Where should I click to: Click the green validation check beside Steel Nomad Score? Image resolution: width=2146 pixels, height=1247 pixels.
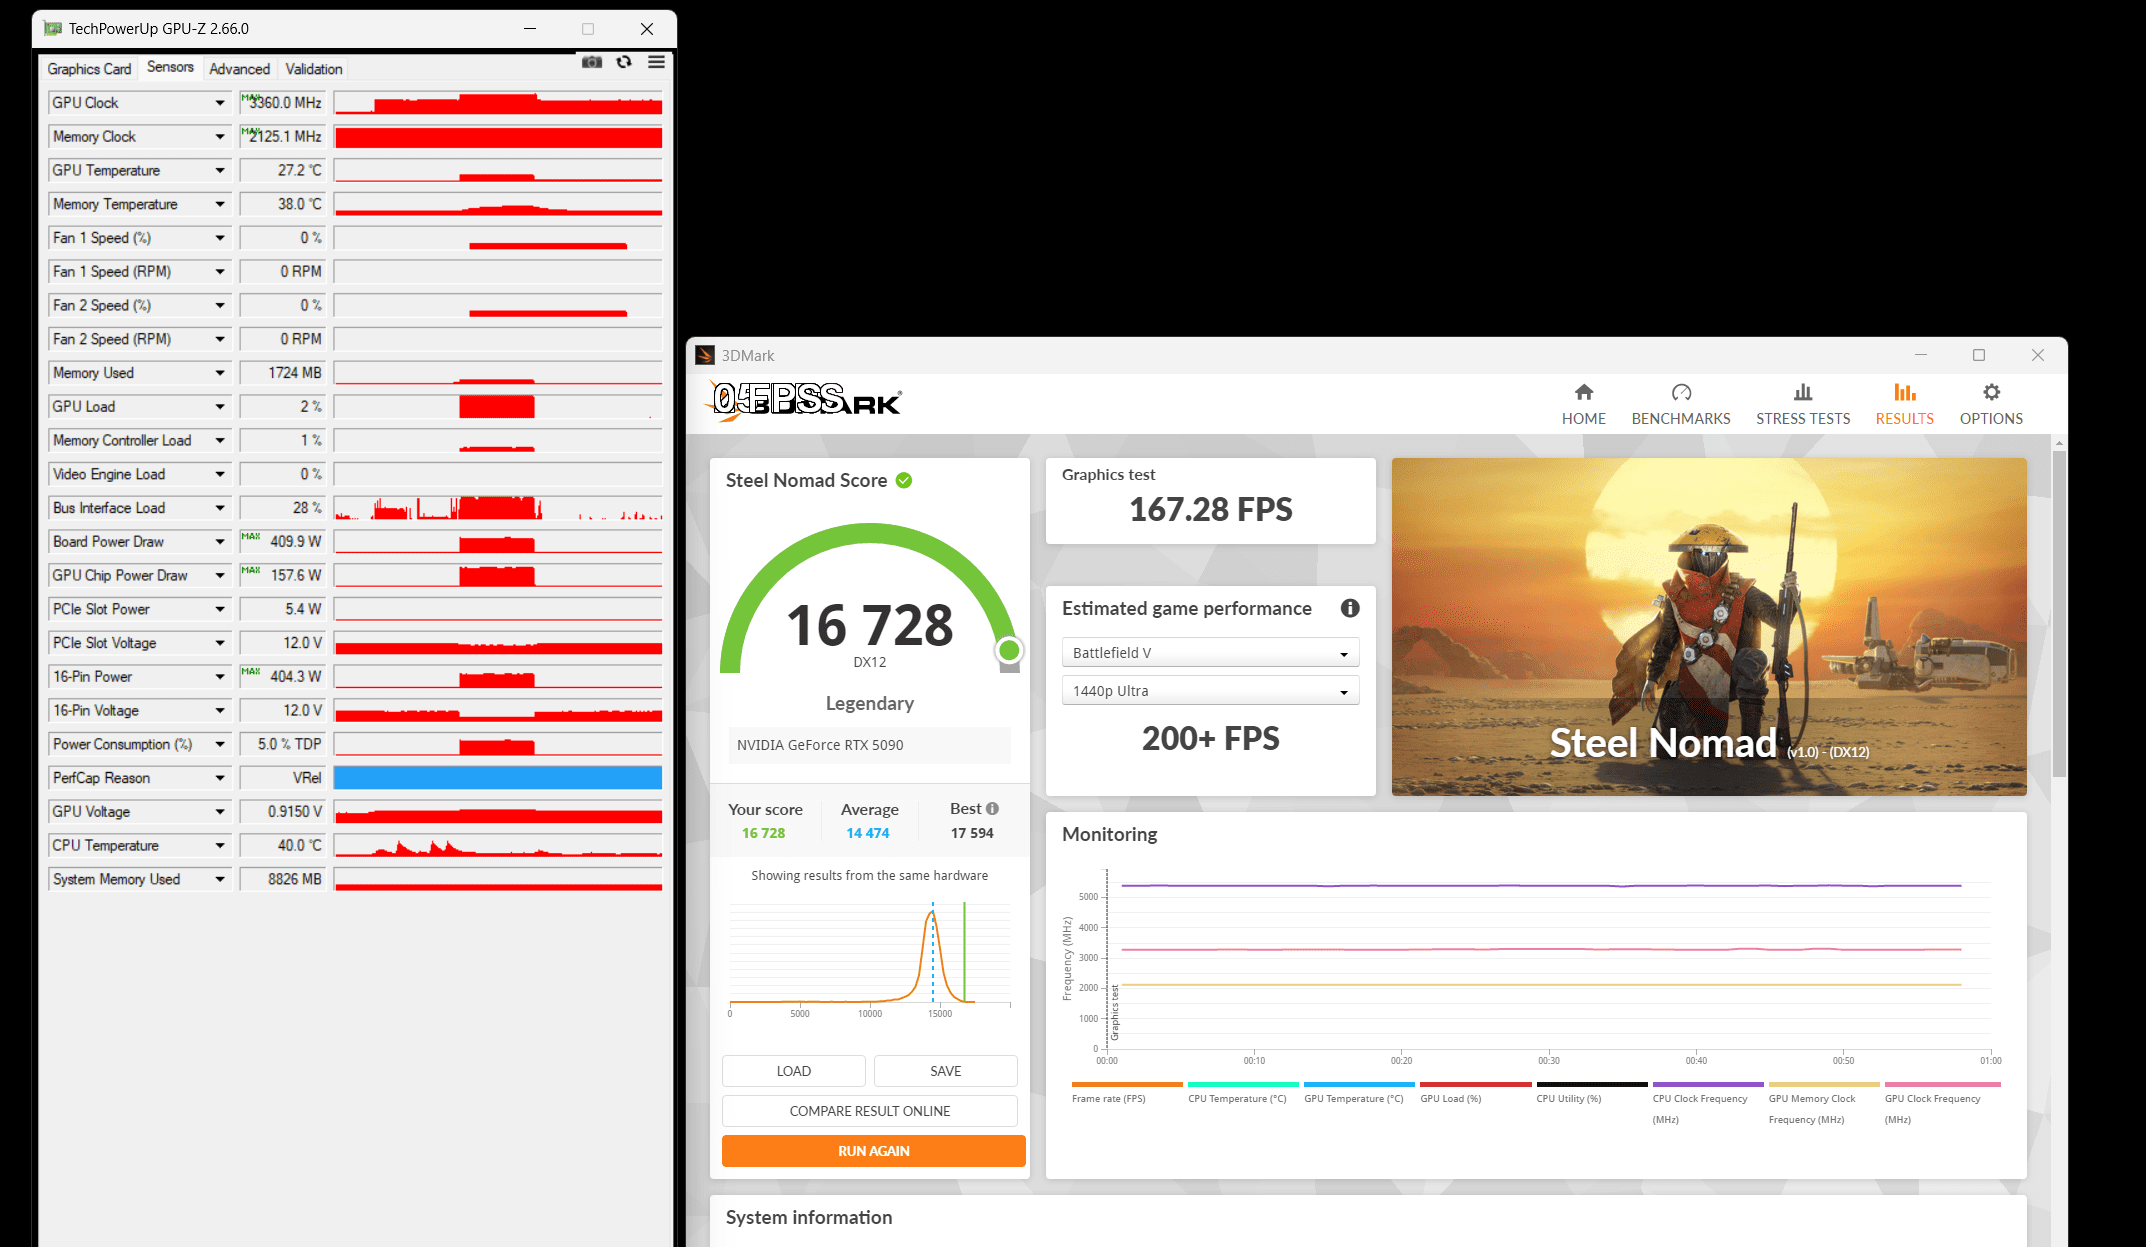904,481
